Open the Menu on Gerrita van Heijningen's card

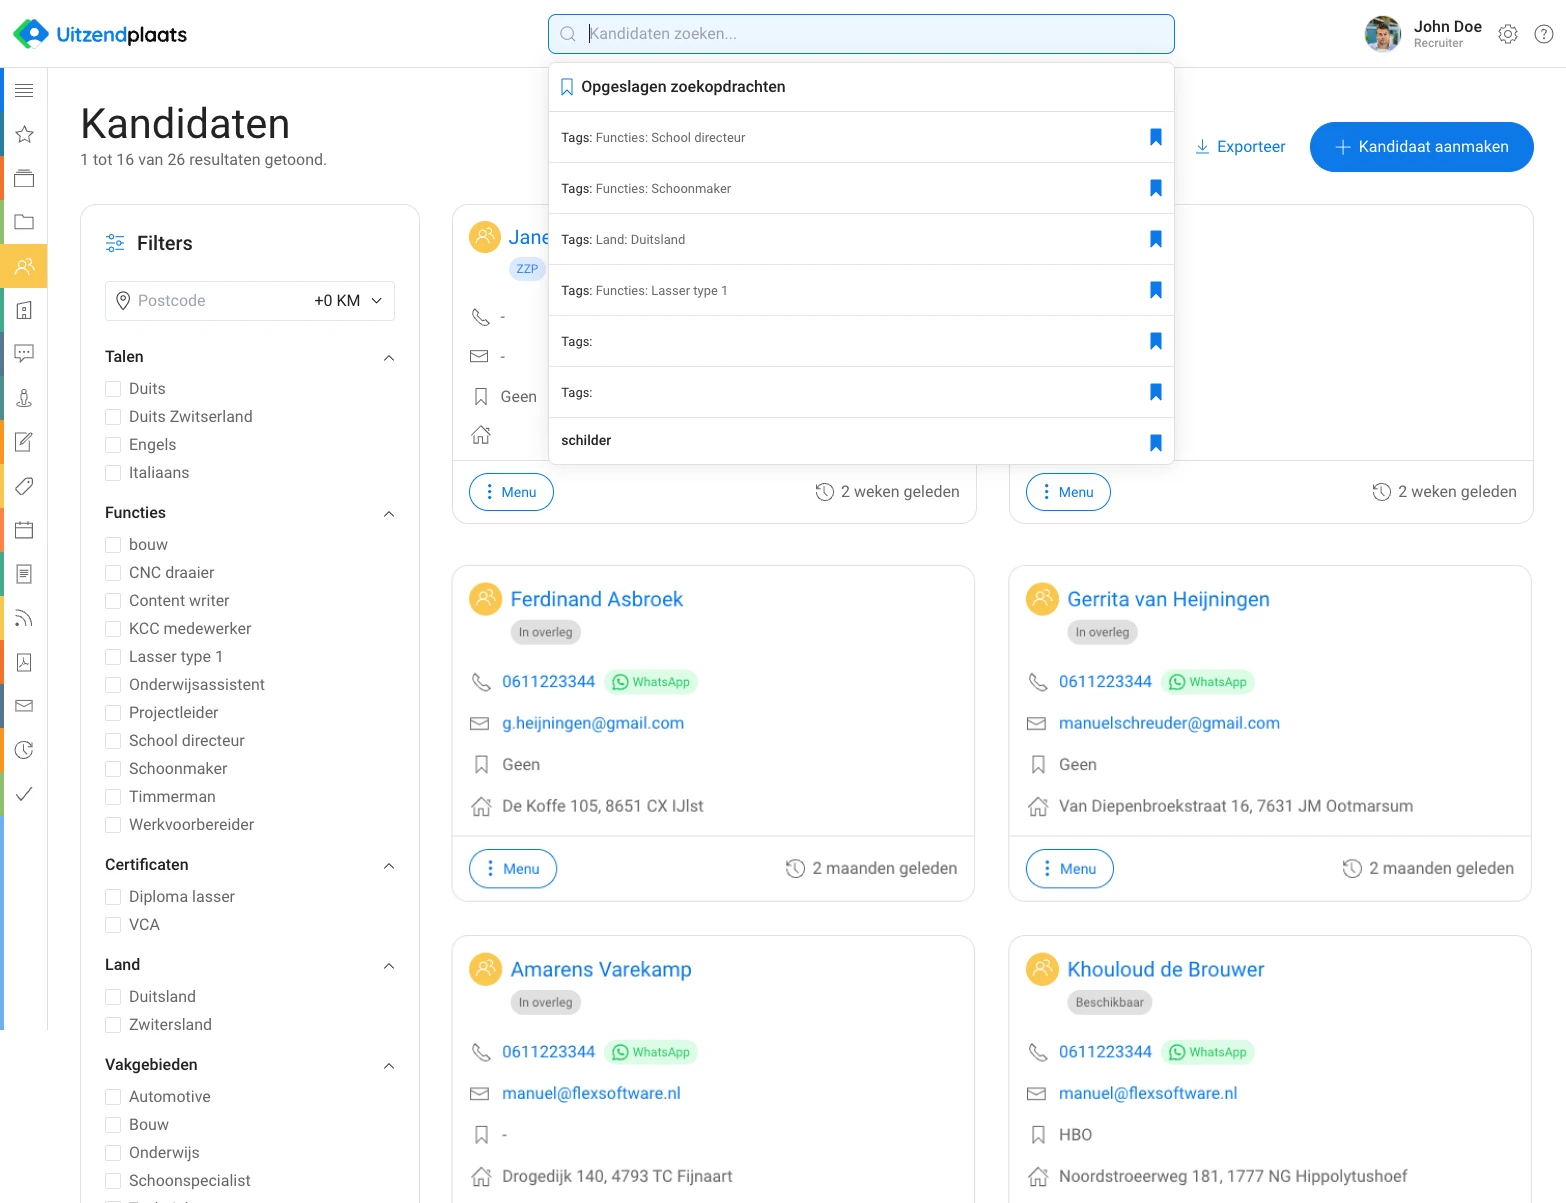[x=1069, y=868]
